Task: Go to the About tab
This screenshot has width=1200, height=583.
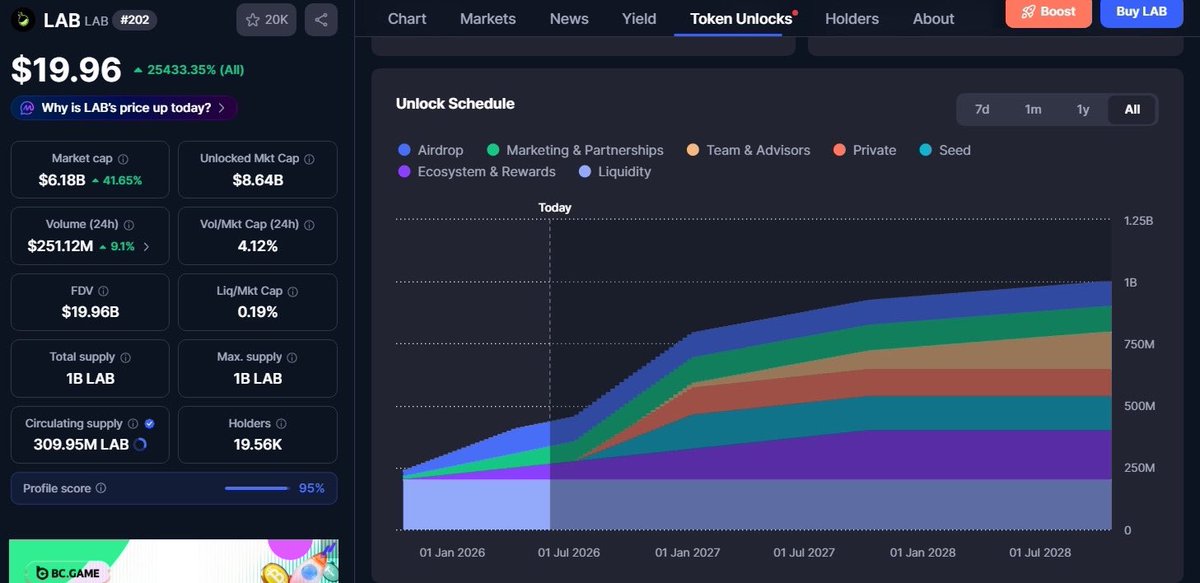Action: click(934, 18)
